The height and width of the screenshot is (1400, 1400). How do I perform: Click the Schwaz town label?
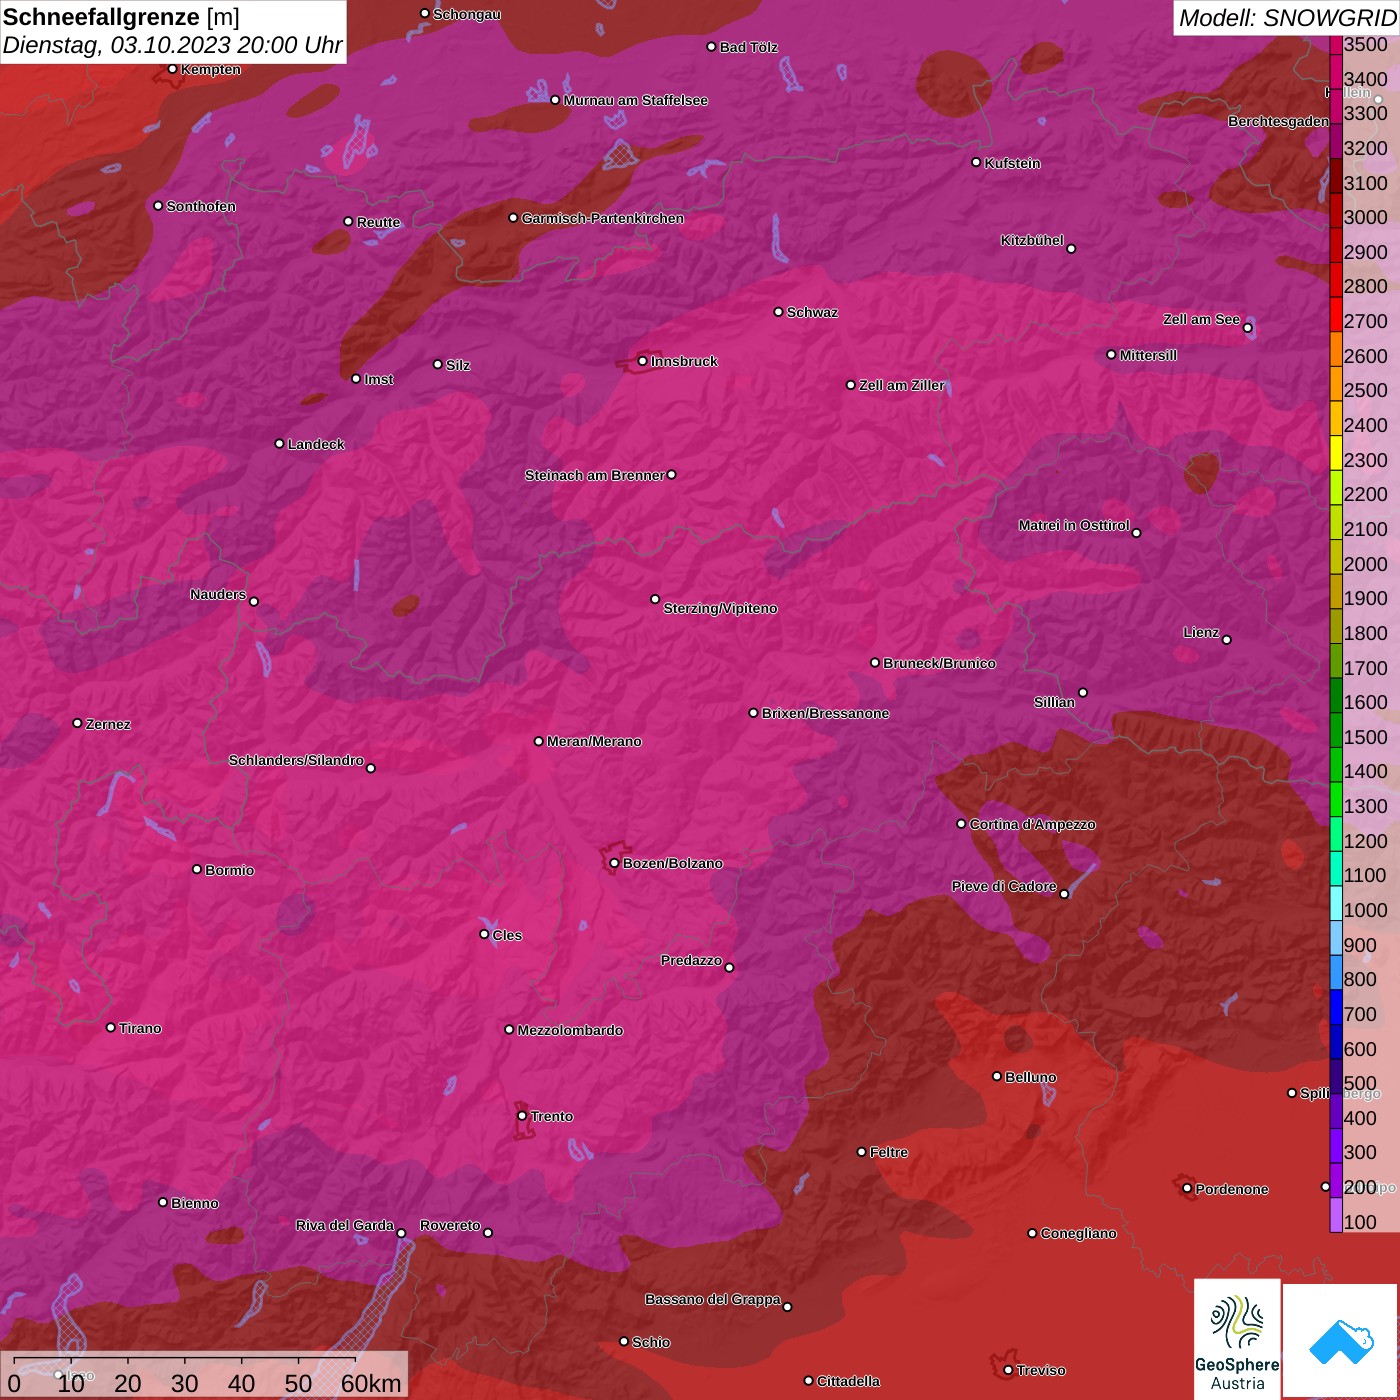[x=812, y=312]
